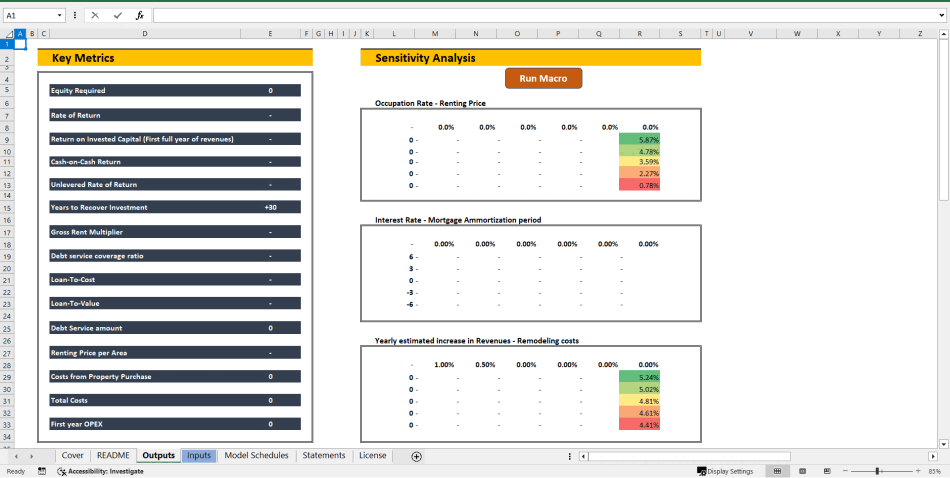Open the Inputs sheet tab

coord(199,456)
